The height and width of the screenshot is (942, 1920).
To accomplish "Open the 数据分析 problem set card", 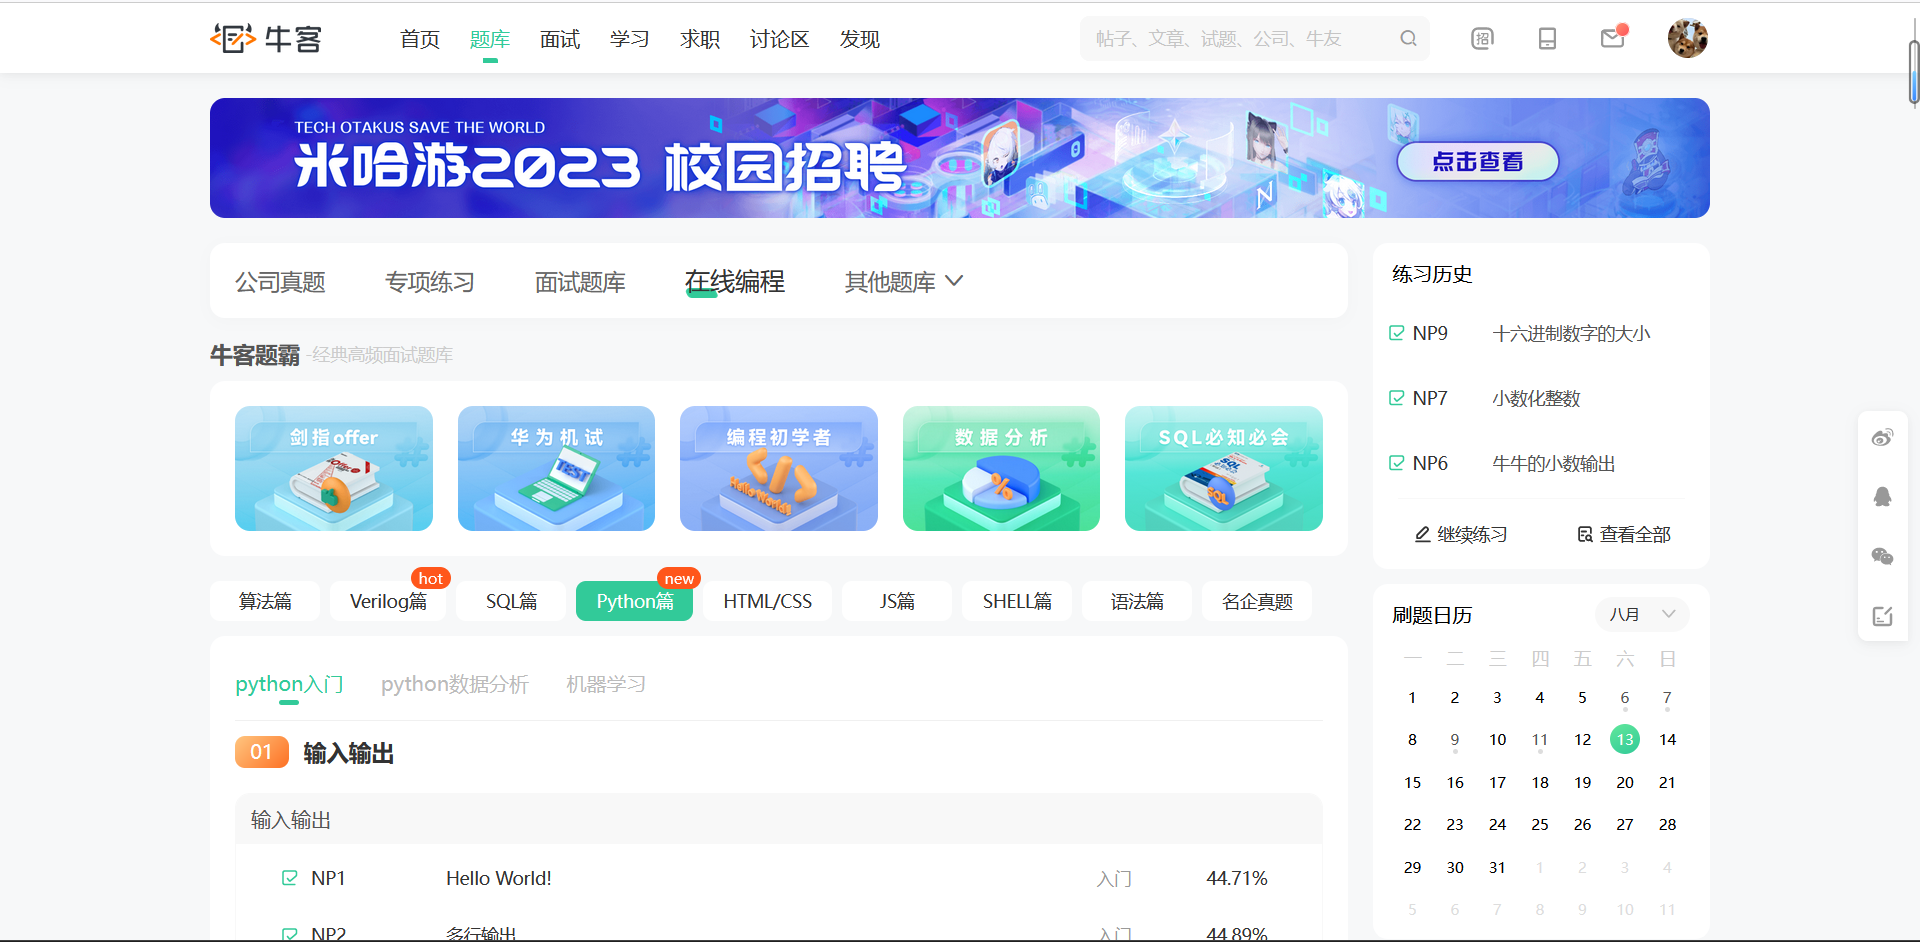I will 1001,468.
